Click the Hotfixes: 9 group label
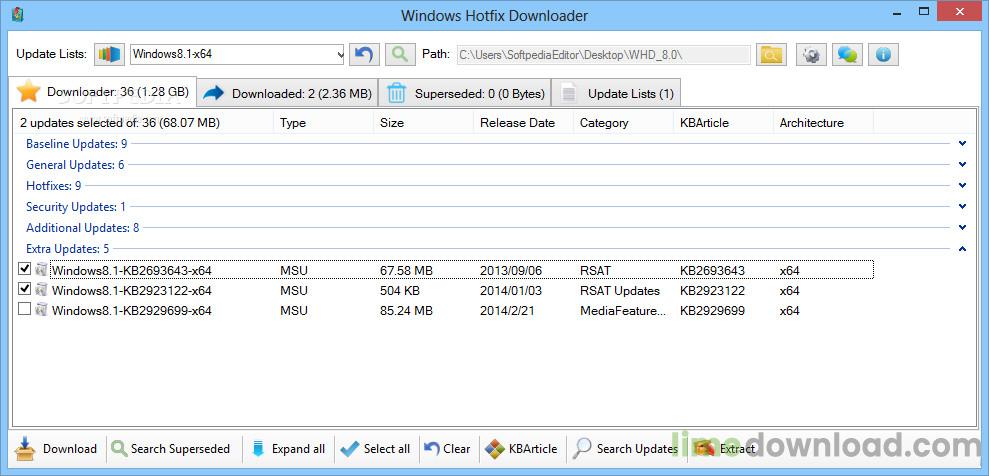989x476 pixels. click(x=54, y=185)
